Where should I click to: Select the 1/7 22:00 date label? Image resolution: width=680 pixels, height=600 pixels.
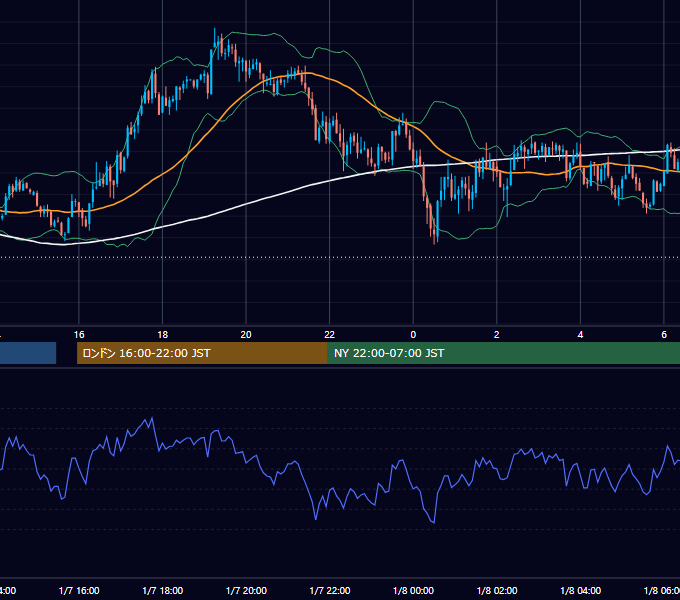[x=330, y=590]
